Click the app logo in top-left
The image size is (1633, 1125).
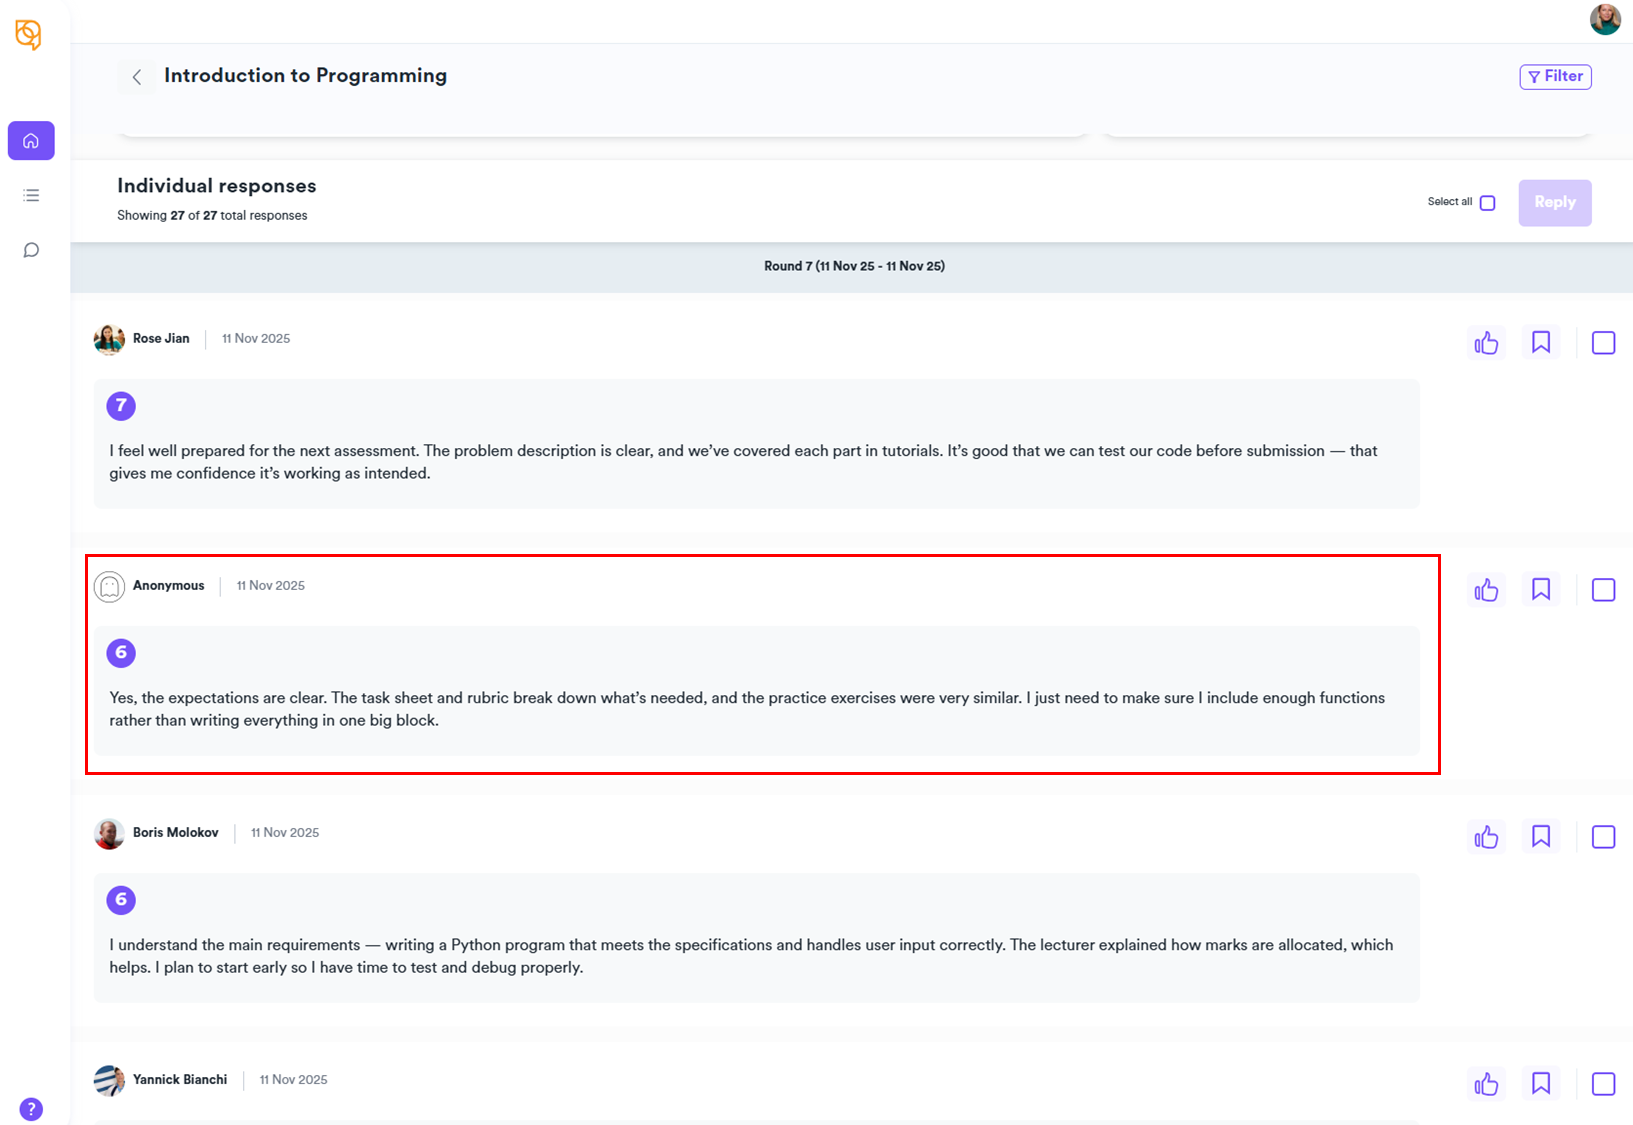[28, 35]
